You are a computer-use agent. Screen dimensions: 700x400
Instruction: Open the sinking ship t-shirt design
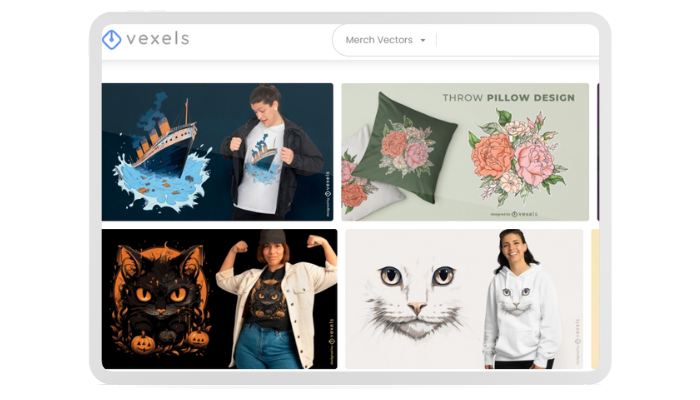coord(217,152)
